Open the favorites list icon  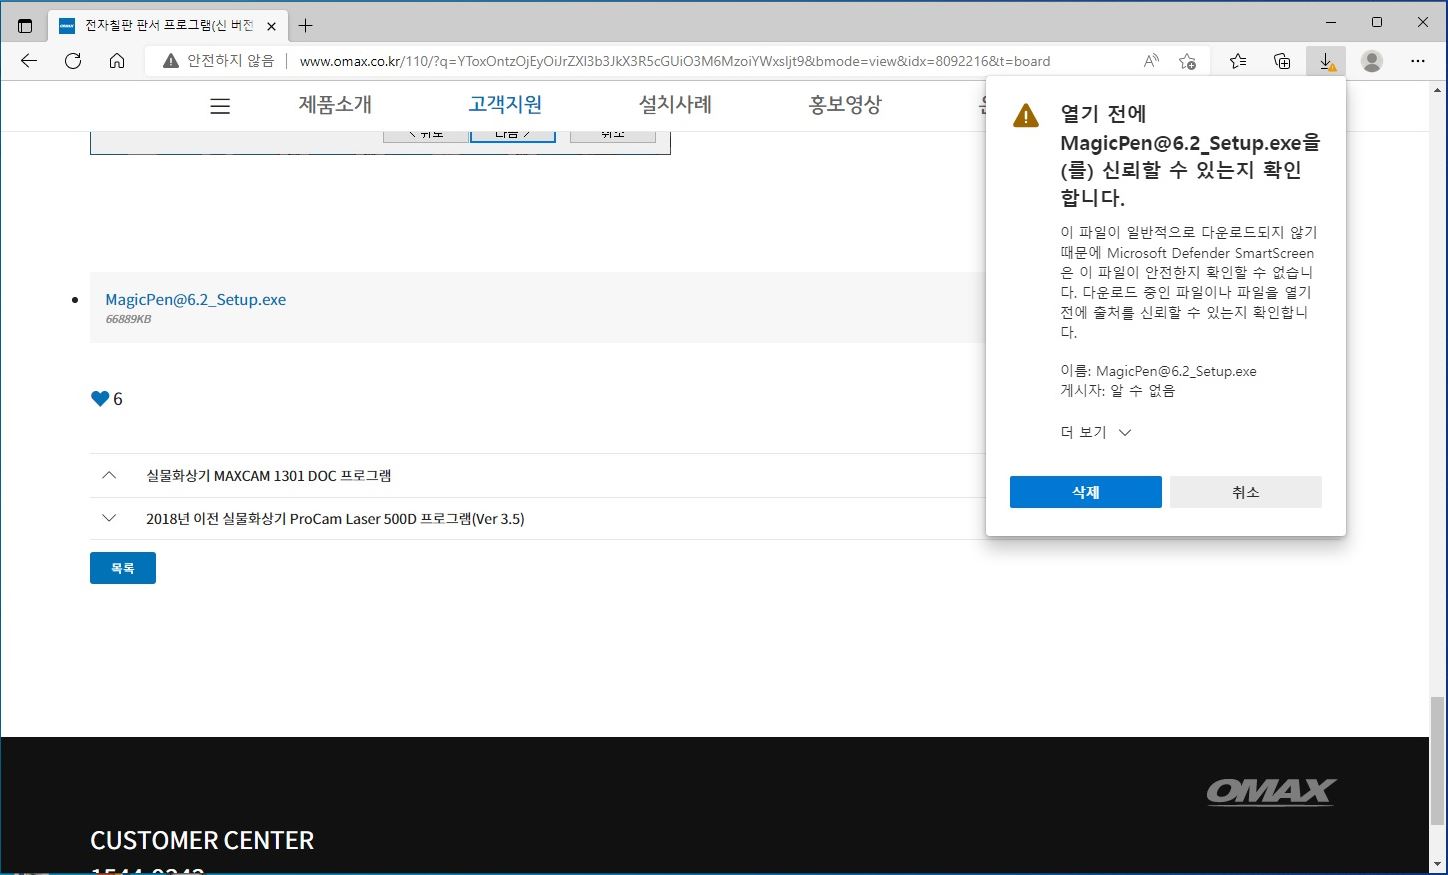coord(1238,61)
